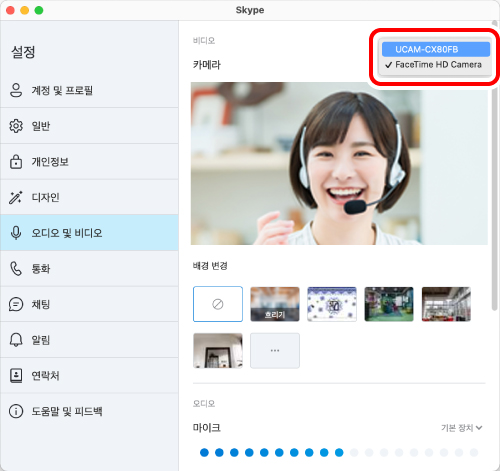Open the 오디오 및 비디오 settings tab

[x=89, y=233]
